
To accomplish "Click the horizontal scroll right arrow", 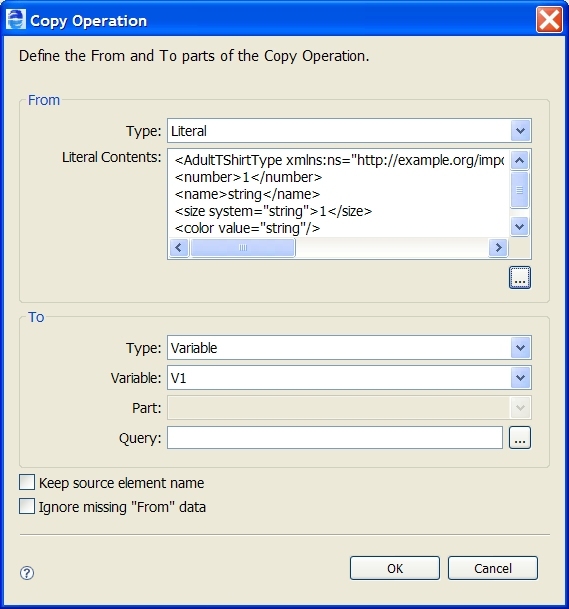I will pos(498,247).
